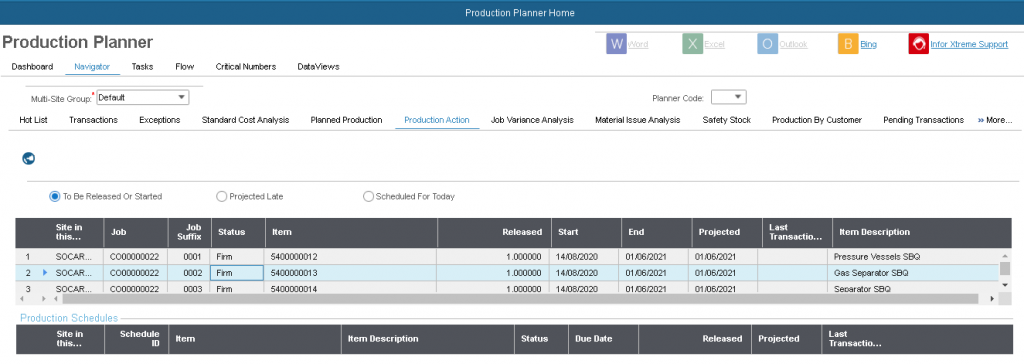Open the Pending Transactions tab
Screen dimensions: 1024x364
(x=923, y=120)
